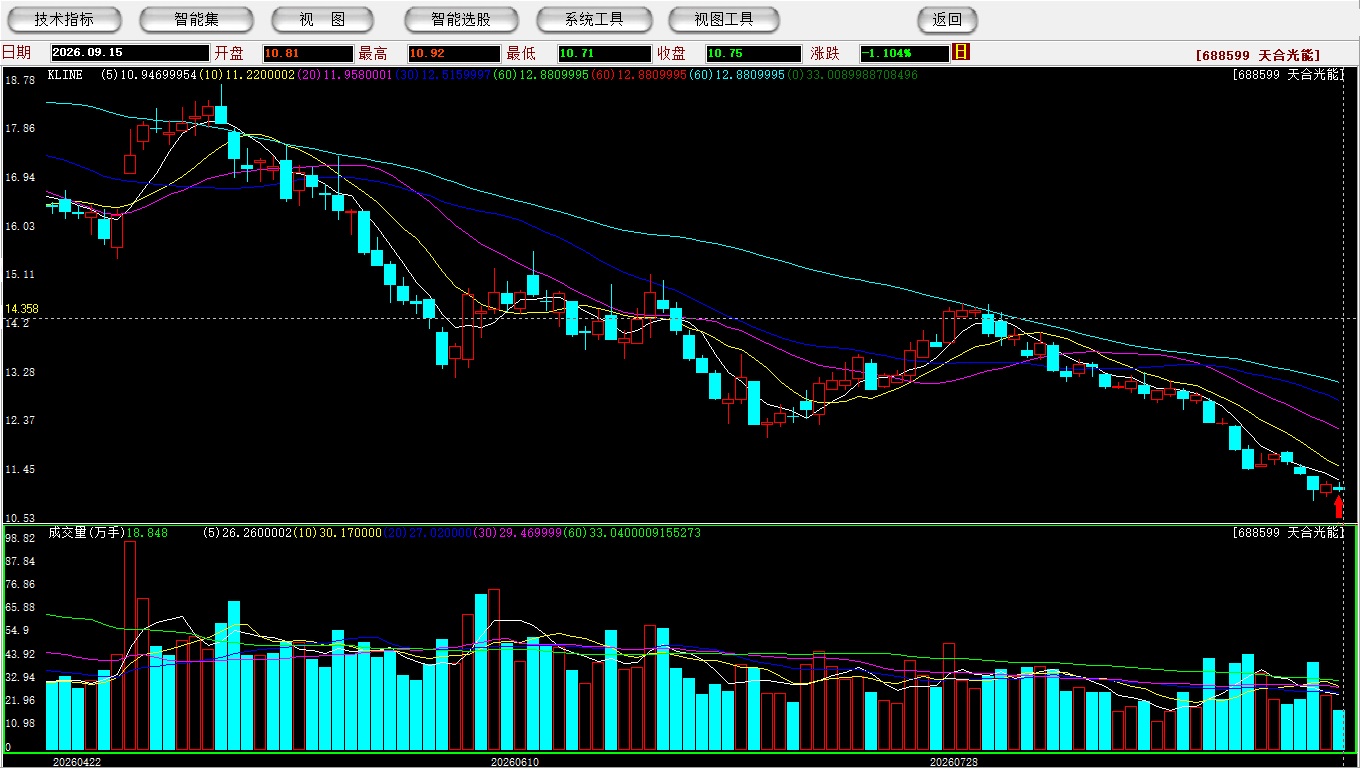The height and width of the screenshot is (768, 1360).
Task: Click the 20260610 date axis label
Action: click(x=515, y=761)
